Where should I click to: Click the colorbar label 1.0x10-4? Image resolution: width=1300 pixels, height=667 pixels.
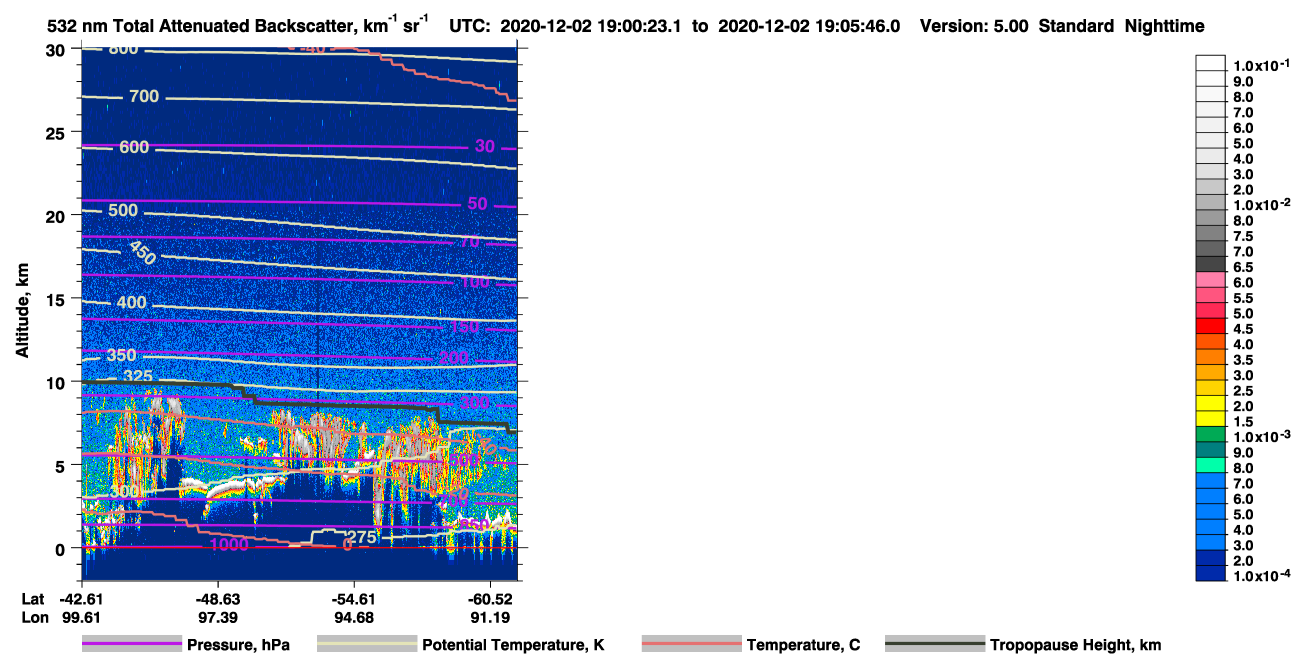tap(1260, 576)
